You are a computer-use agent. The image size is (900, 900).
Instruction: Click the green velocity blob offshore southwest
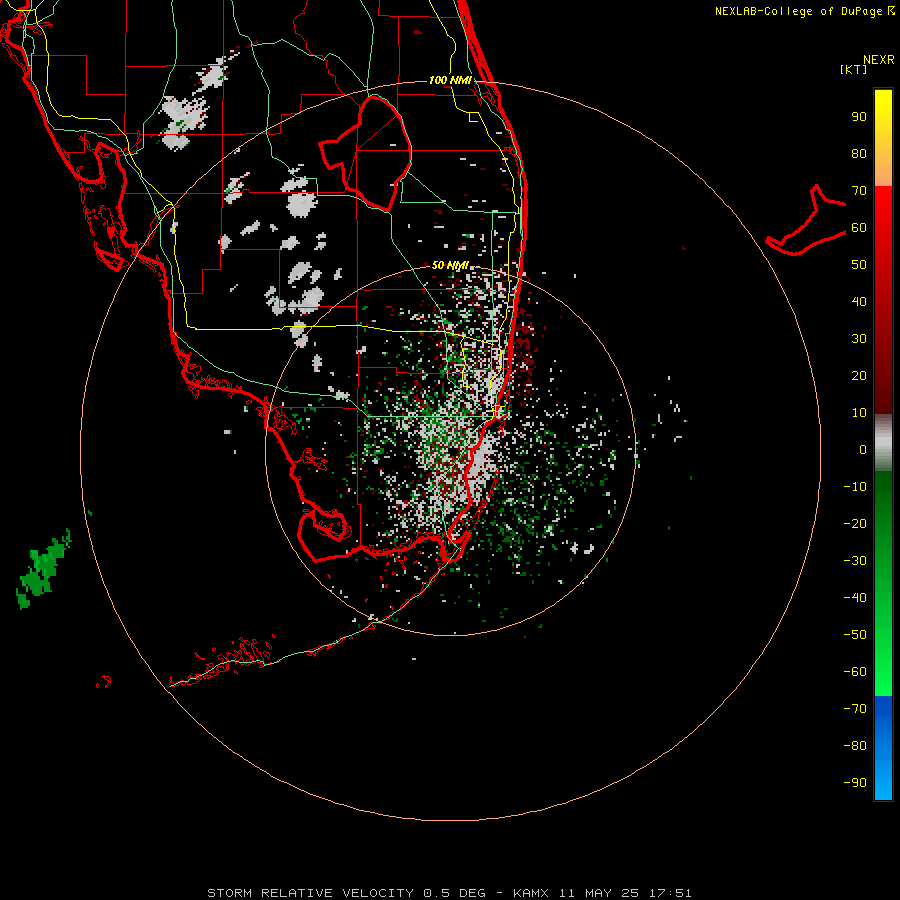pyautogui.click(x=44, y=569)
